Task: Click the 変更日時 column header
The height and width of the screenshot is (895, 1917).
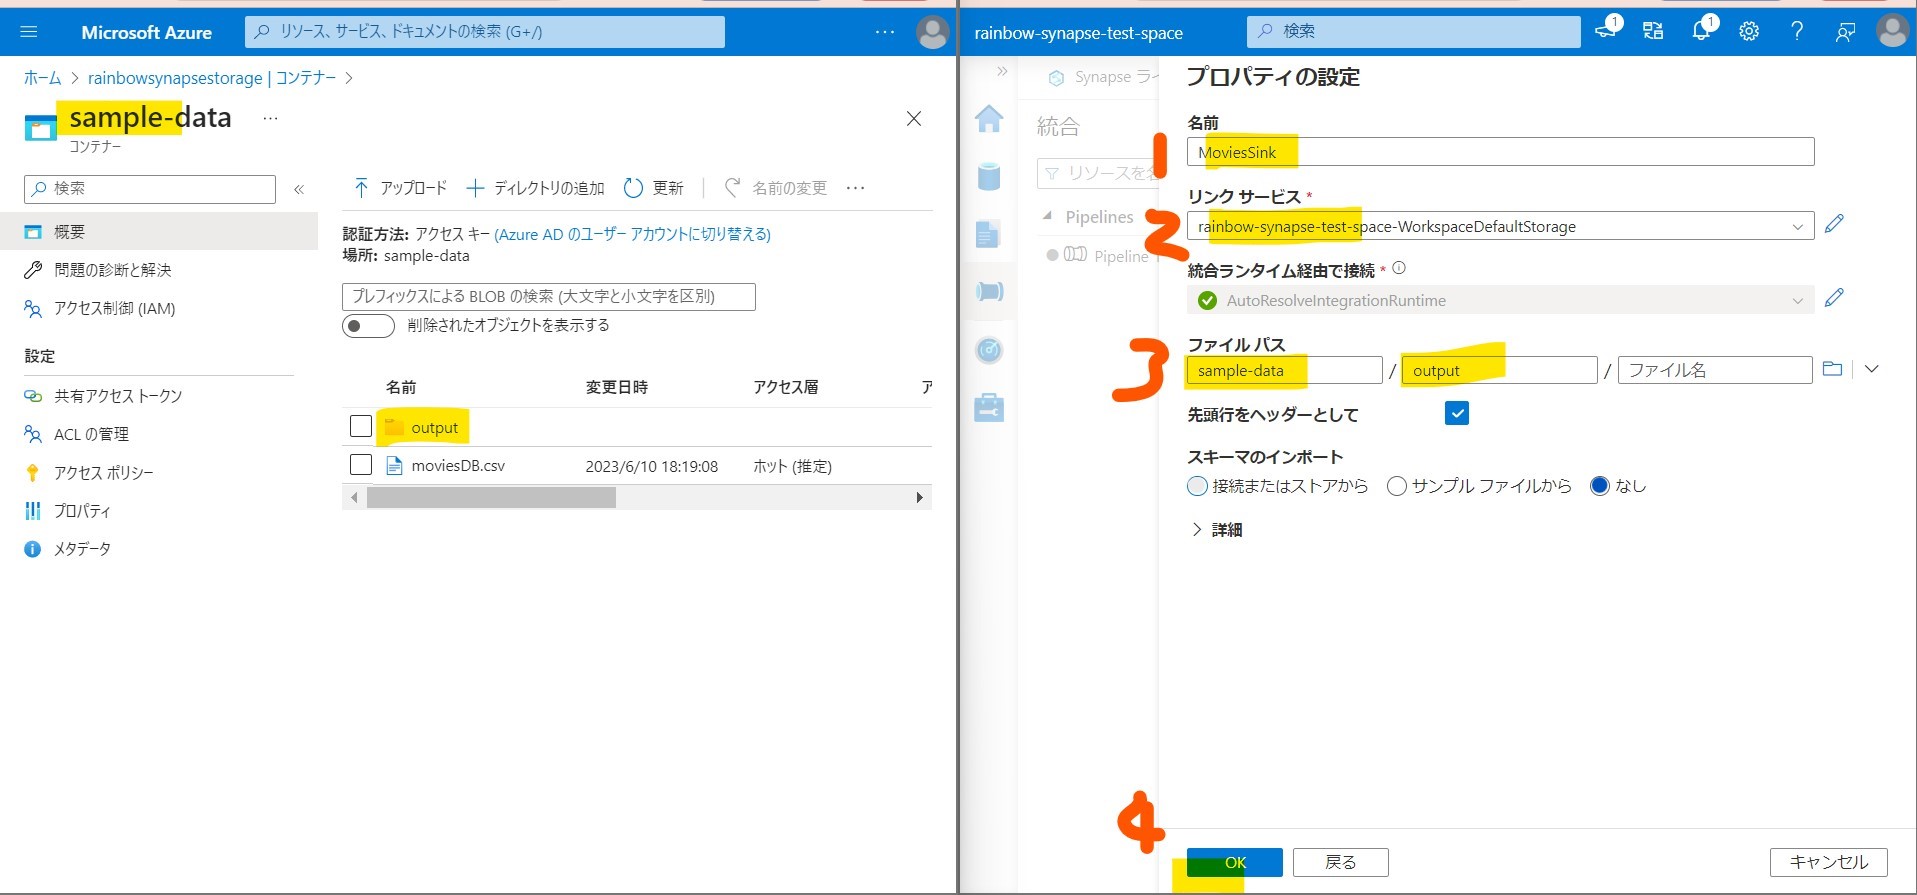Action: coord(617,387)
